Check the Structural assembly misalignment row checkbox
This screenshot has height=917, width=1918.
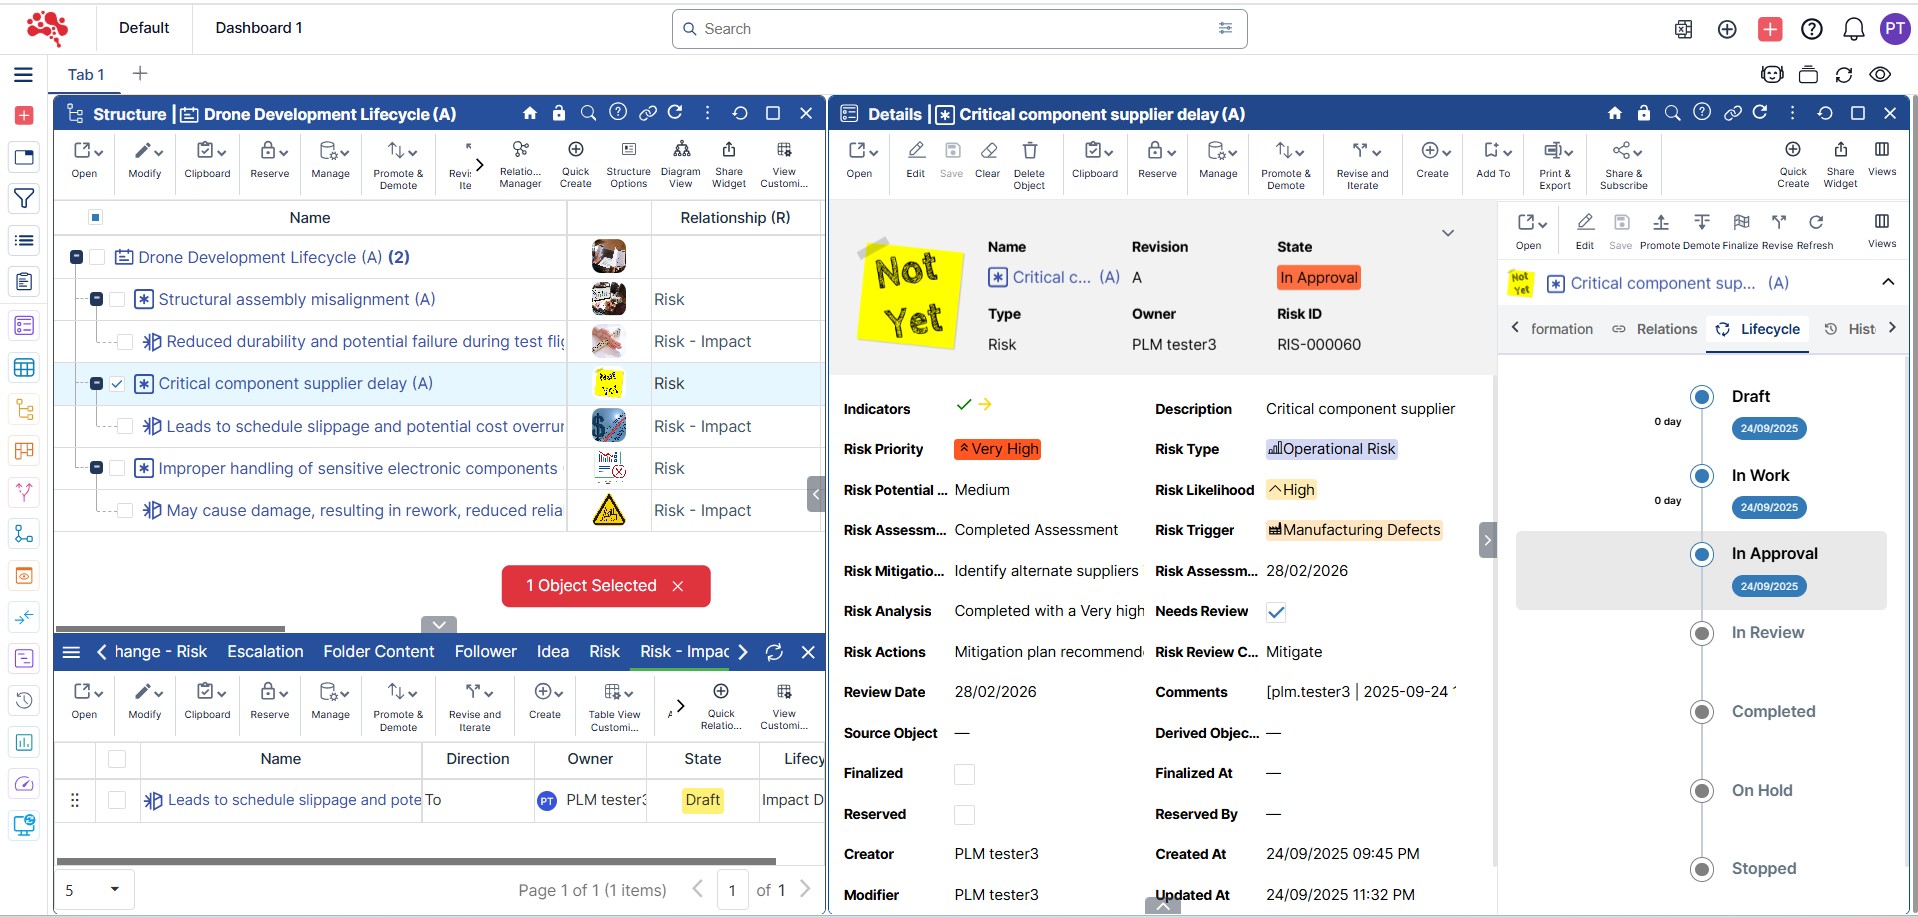click(x=117, y=300)
